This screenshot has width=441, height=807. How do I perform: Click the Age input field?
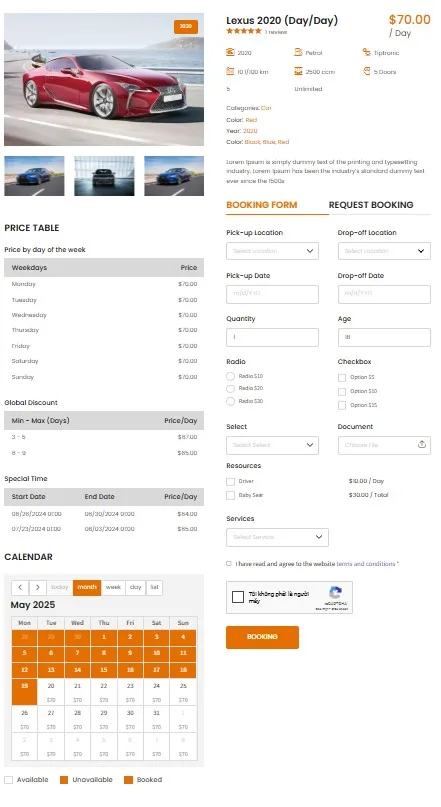point(384,338)
